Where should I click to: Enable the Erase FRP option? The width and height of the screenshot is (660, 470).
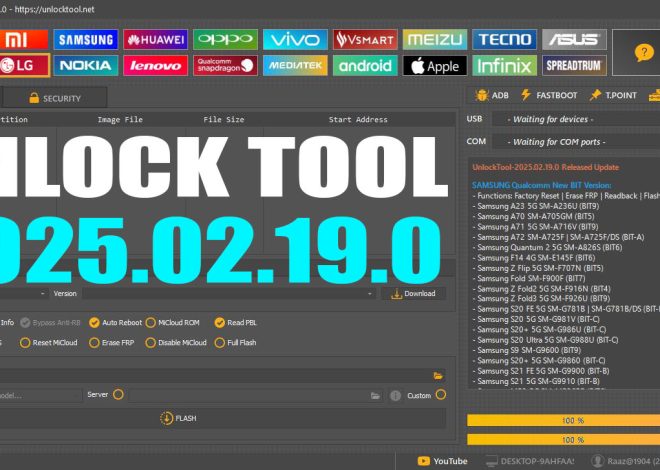pyautogui.click(x=112, y=343)
